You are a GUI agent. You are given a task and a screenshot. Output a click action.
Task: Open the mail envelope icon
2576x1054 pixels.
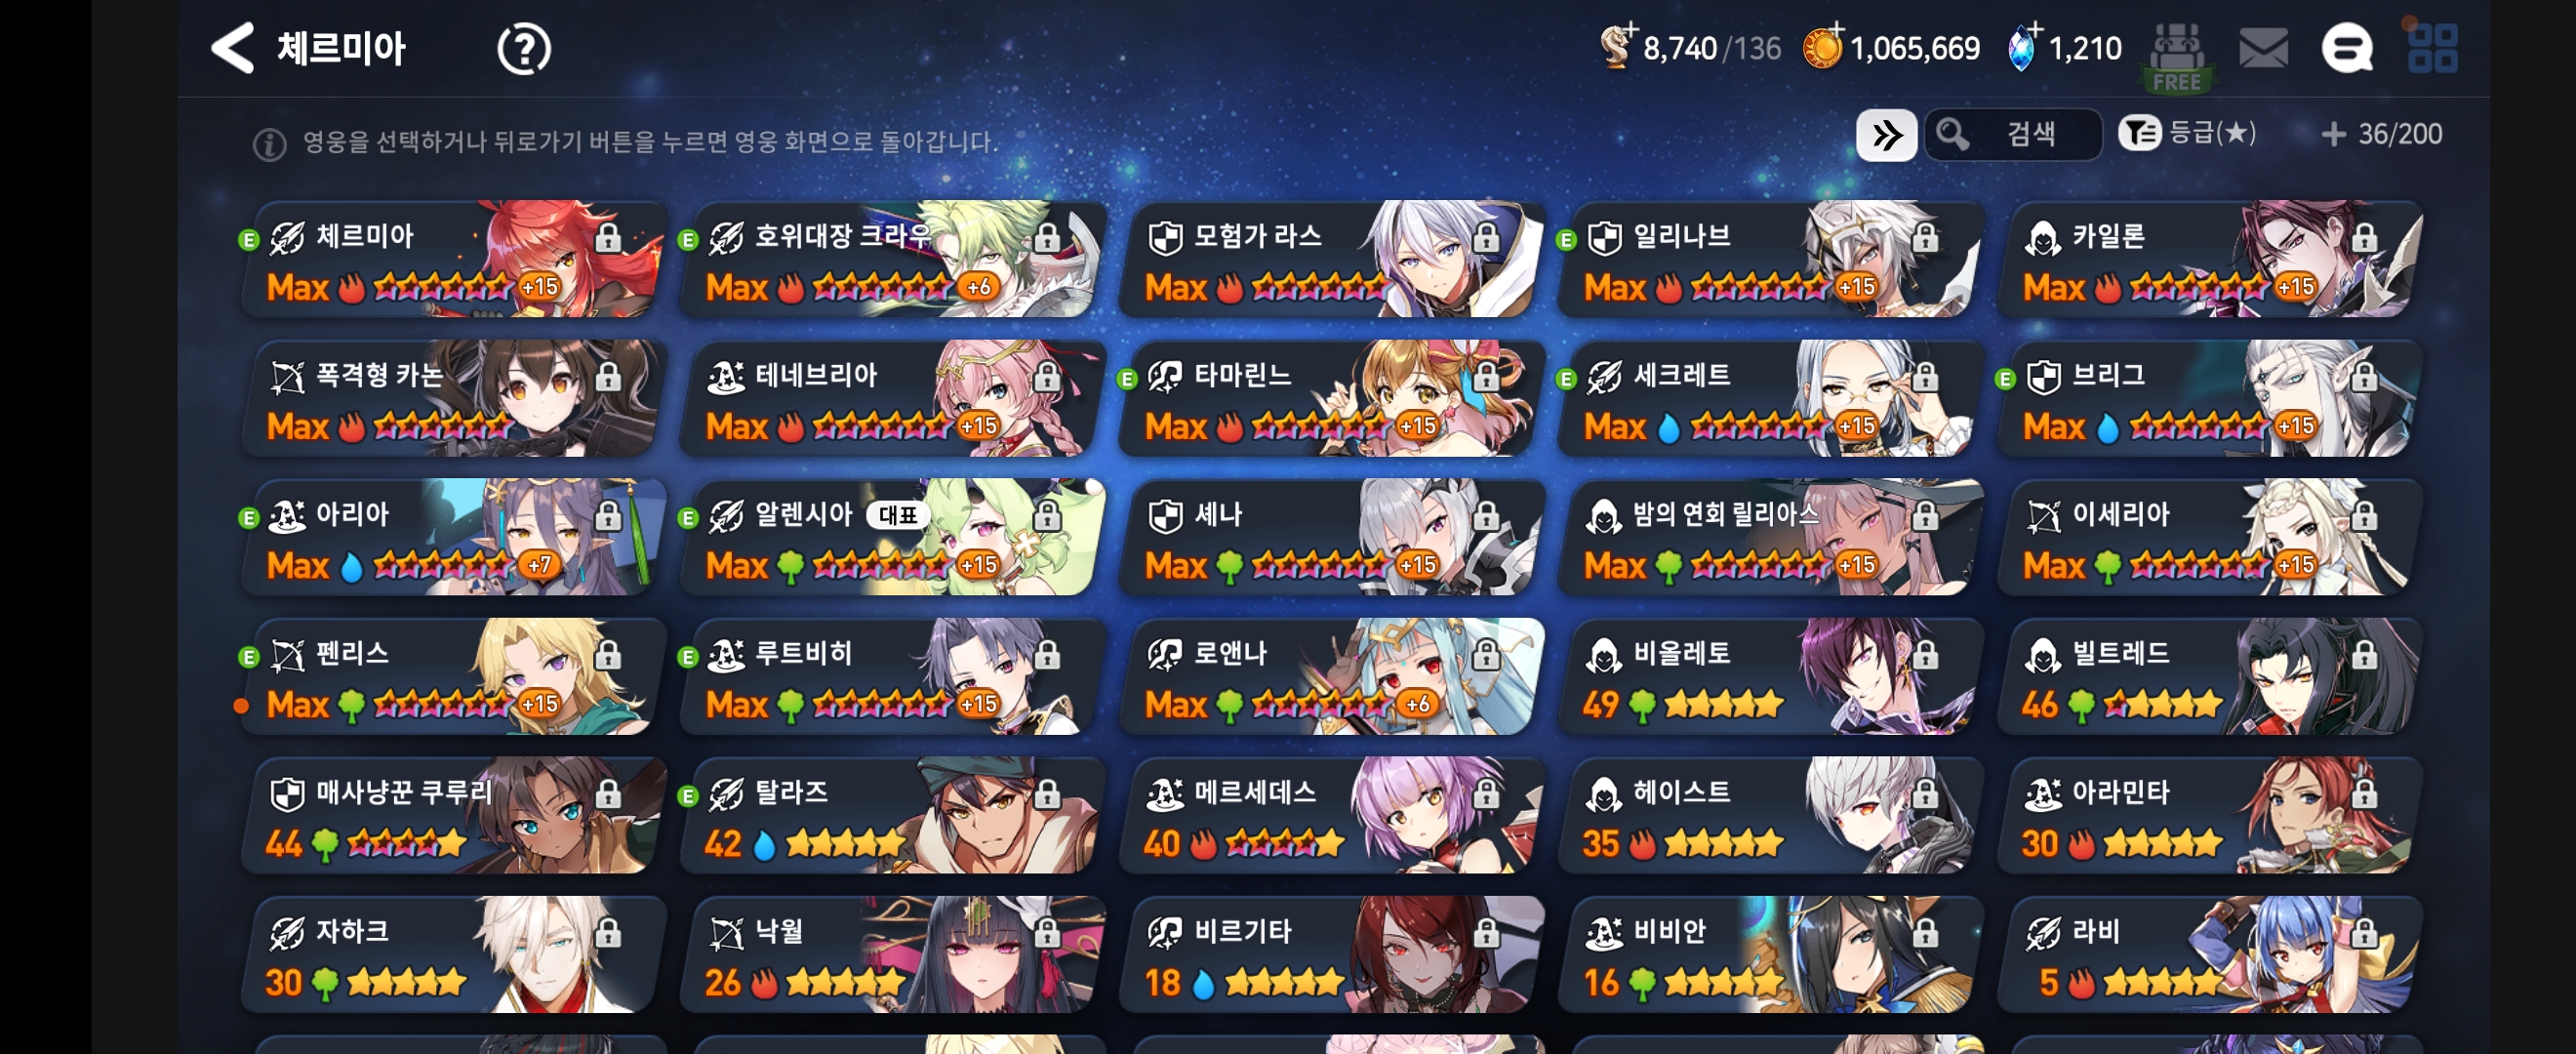click(x=2263, y=48)
